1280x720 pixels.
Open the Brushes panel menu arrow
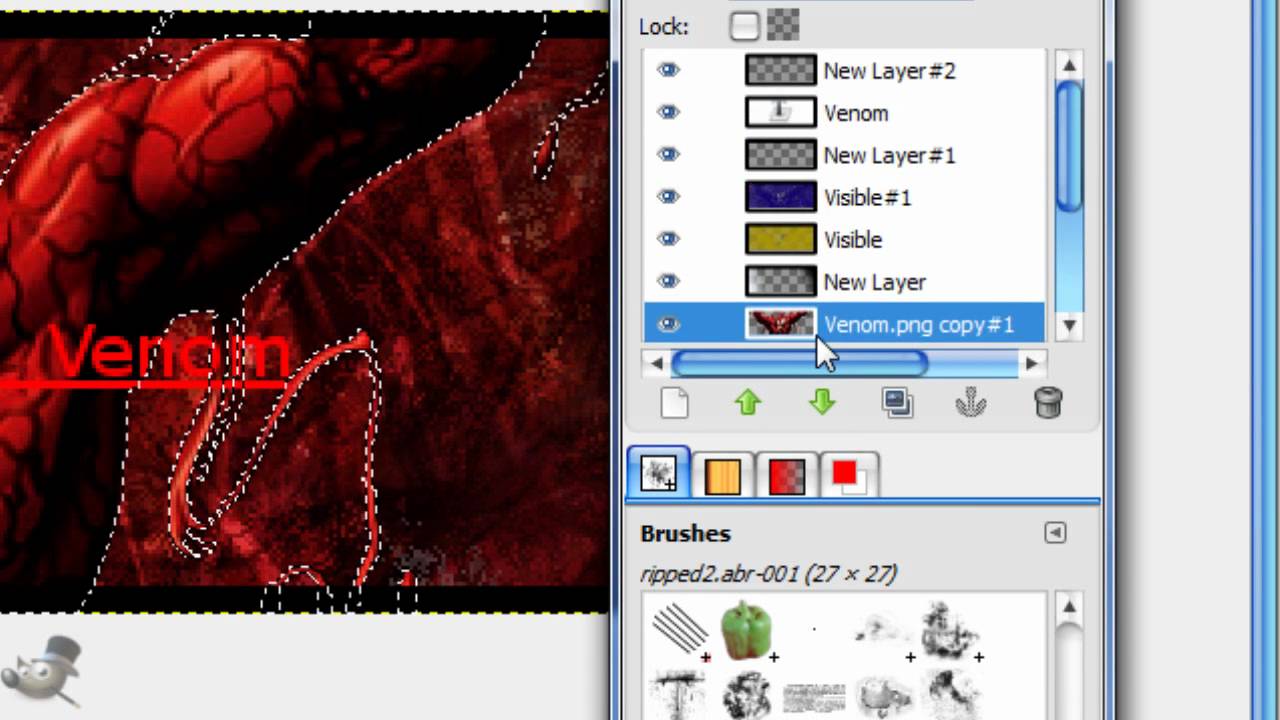1055,533
